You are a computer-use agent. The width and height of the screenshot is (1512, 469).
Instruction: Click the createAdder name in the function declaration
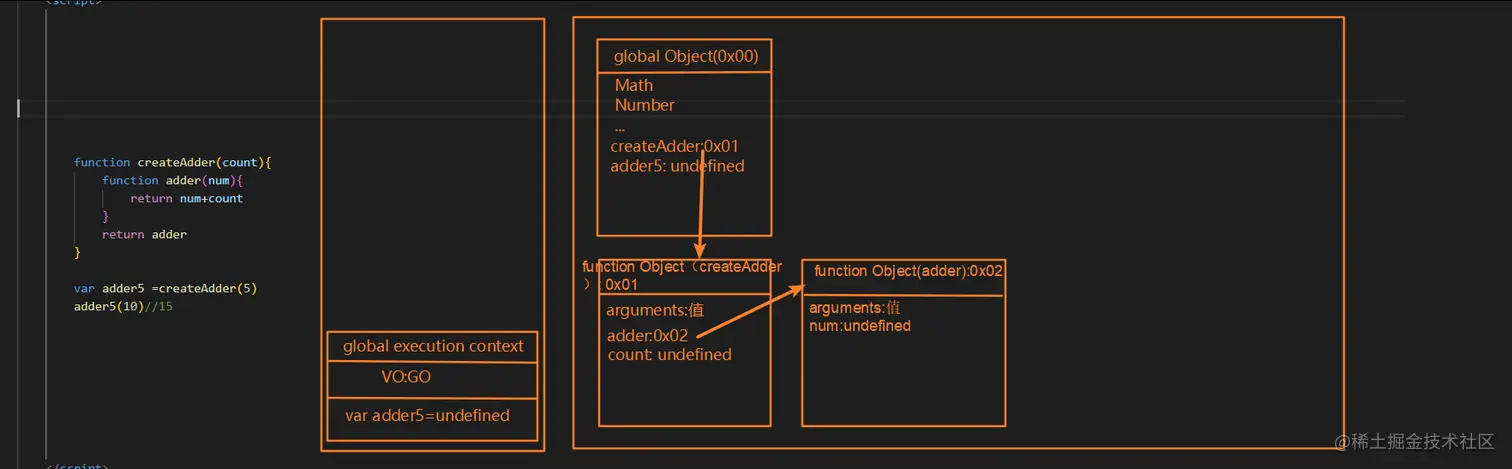(177, 162)
